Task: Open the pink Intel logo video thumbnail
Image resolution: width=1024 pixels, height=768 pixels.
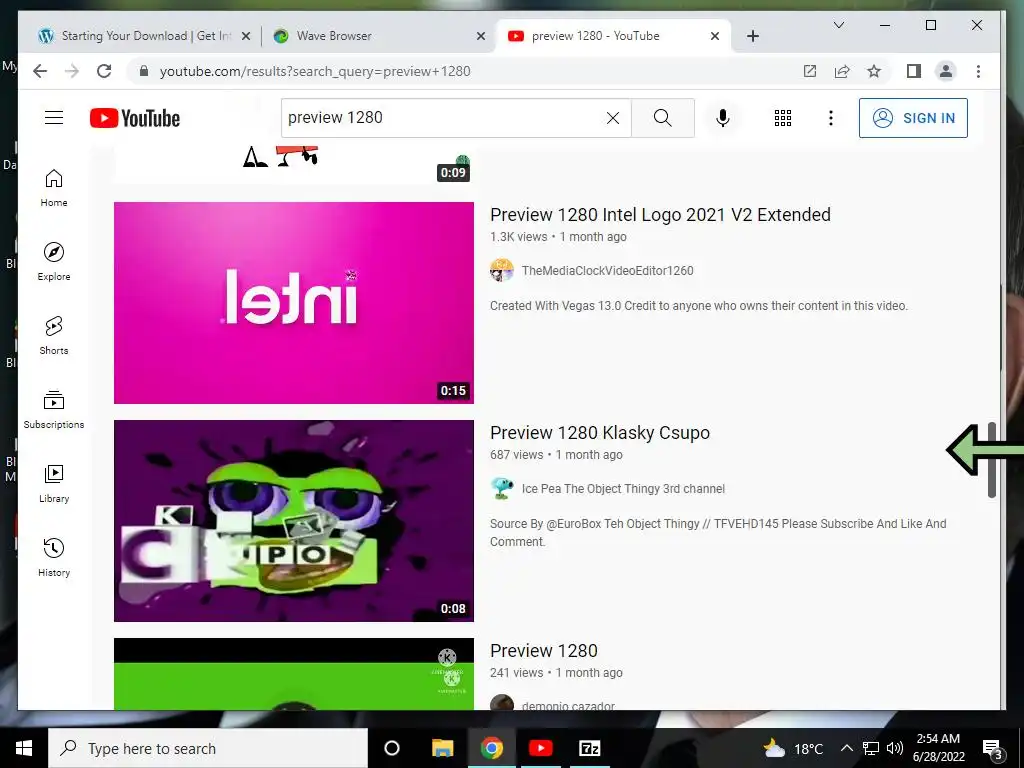Action: (294, 302)
